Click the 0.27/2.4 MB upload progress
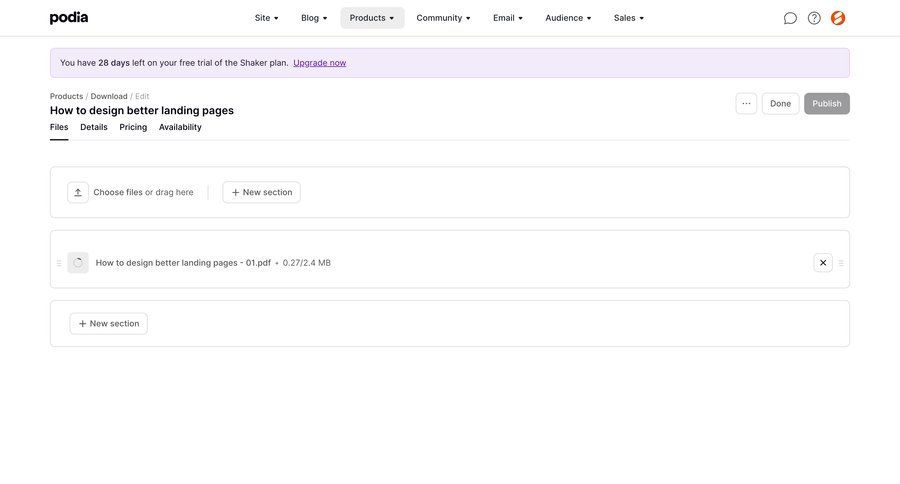 pos(307,263)
